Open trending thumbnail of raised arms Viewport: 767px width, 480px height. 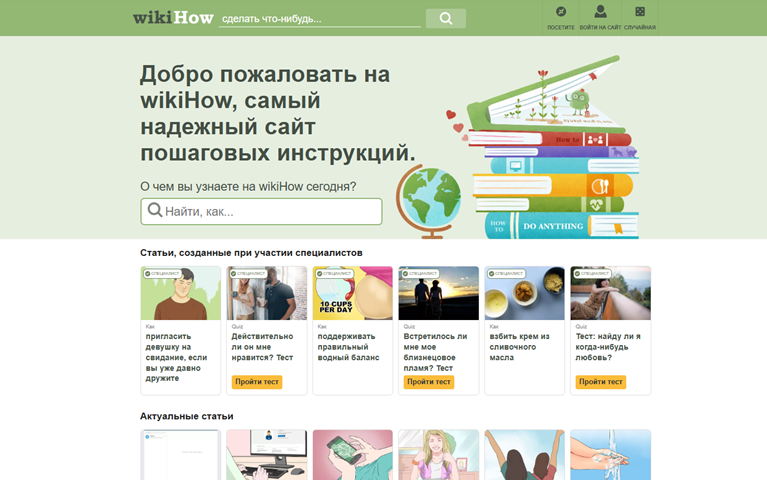(x=524, y=455)
